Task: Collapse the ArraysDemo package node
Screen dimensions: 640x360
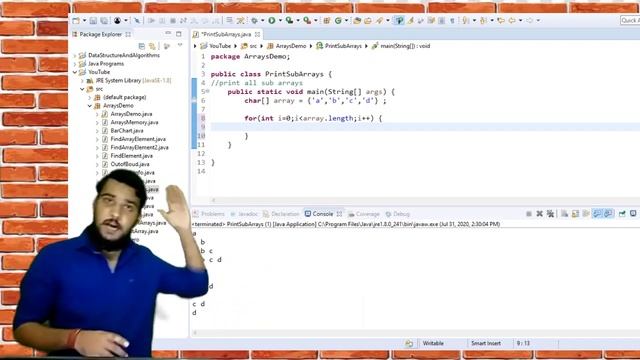Action: [x=89, y=105]
